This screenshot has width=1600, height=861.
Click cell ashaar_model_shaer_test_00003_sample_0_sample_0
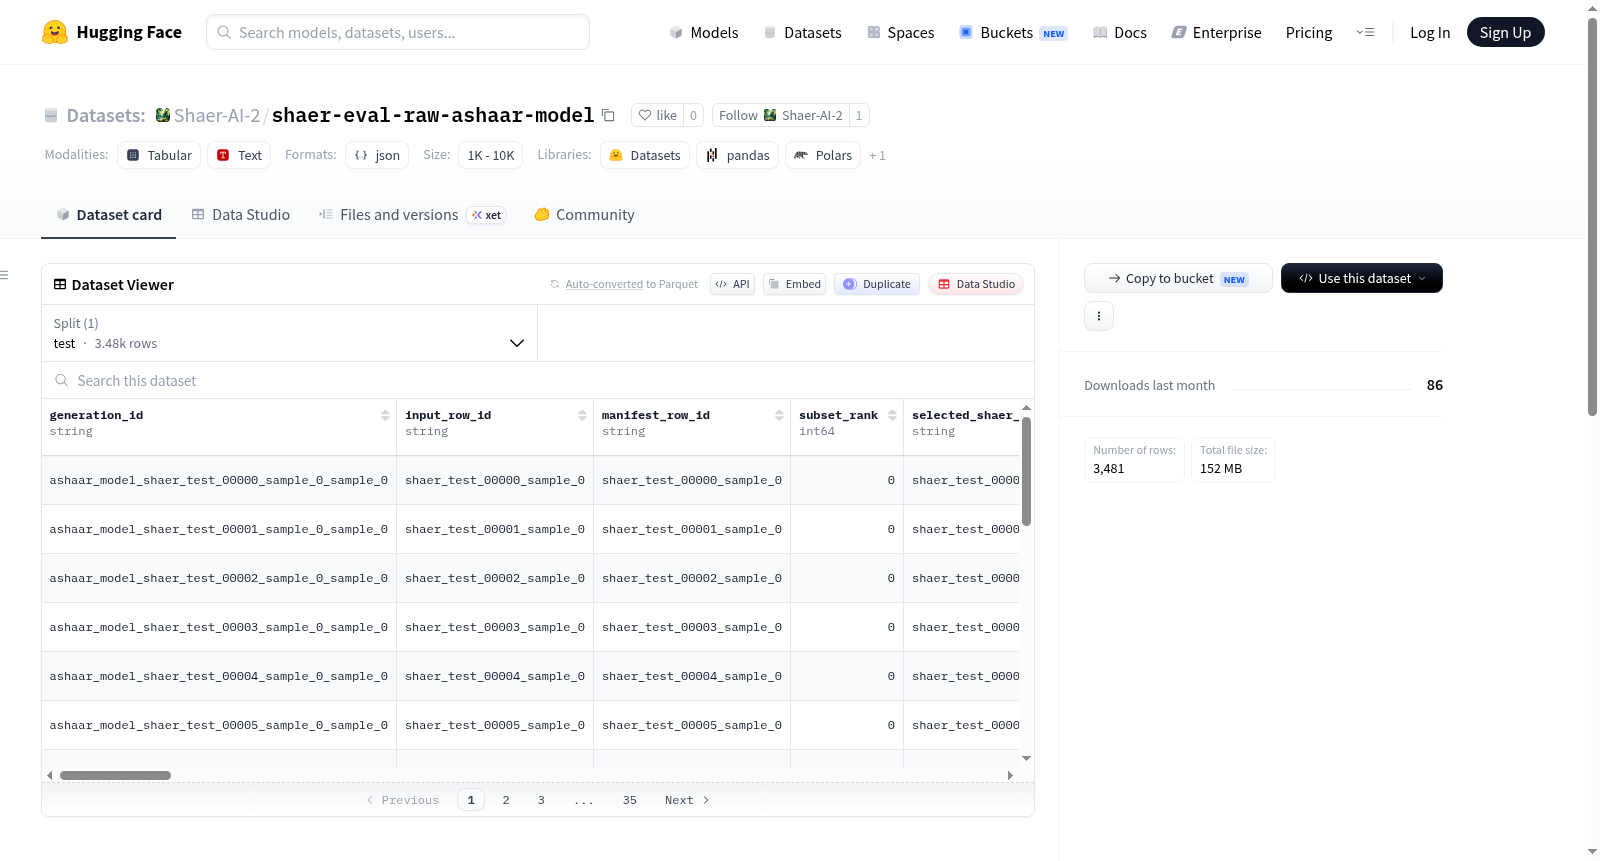tap(219, 627)
